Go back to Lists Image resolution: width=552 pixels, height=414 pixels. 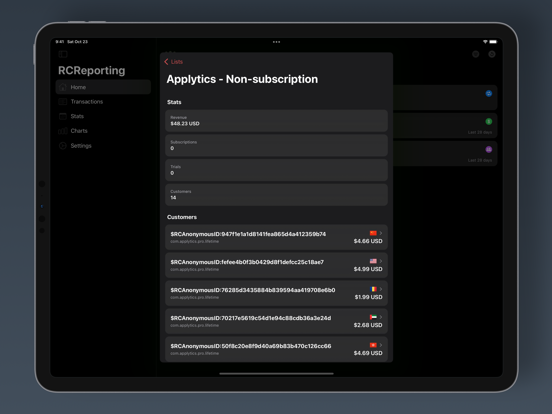(173, 62)
